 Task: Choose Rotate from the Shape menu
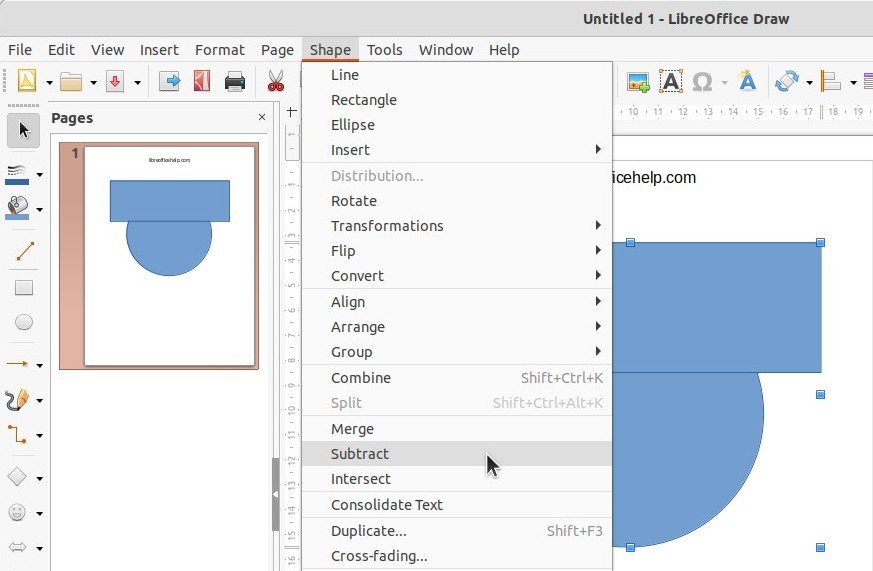(457, 201)
